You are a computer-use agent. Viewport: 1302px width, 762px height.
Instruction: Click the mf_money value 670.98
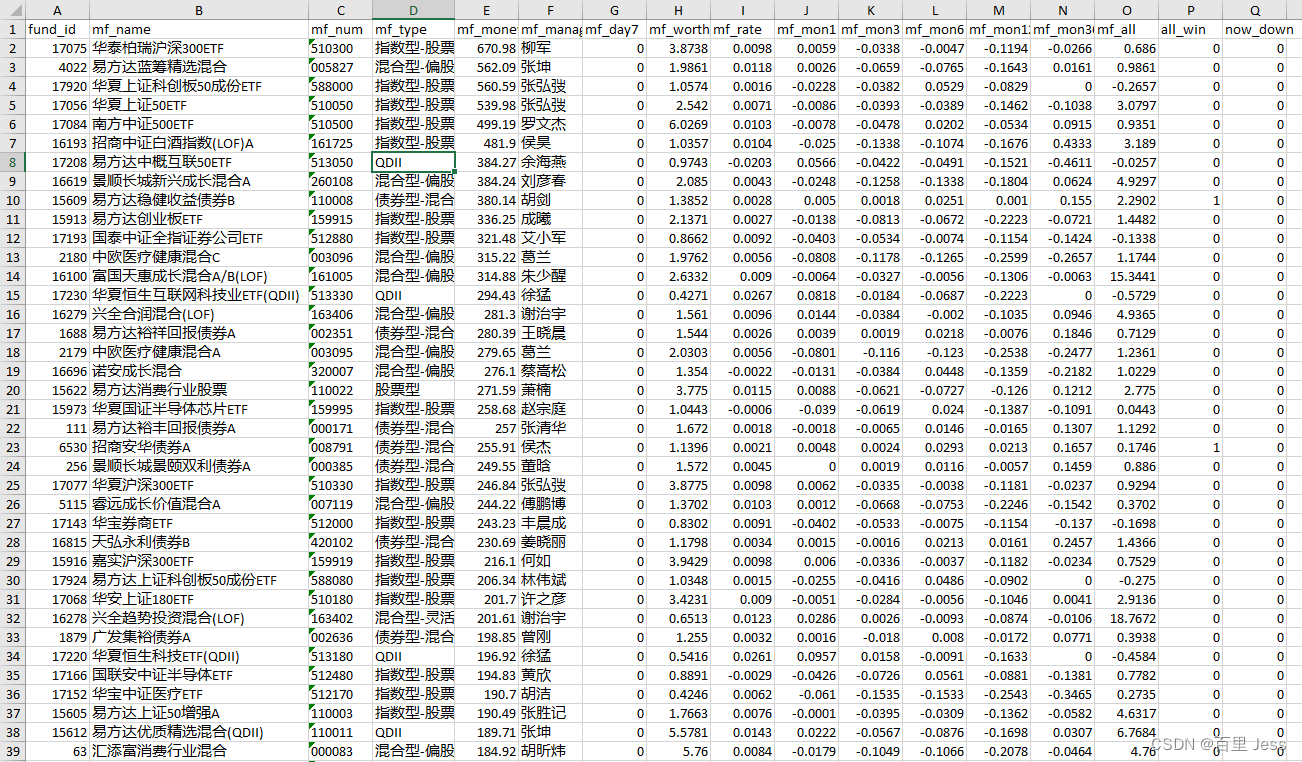486,48
